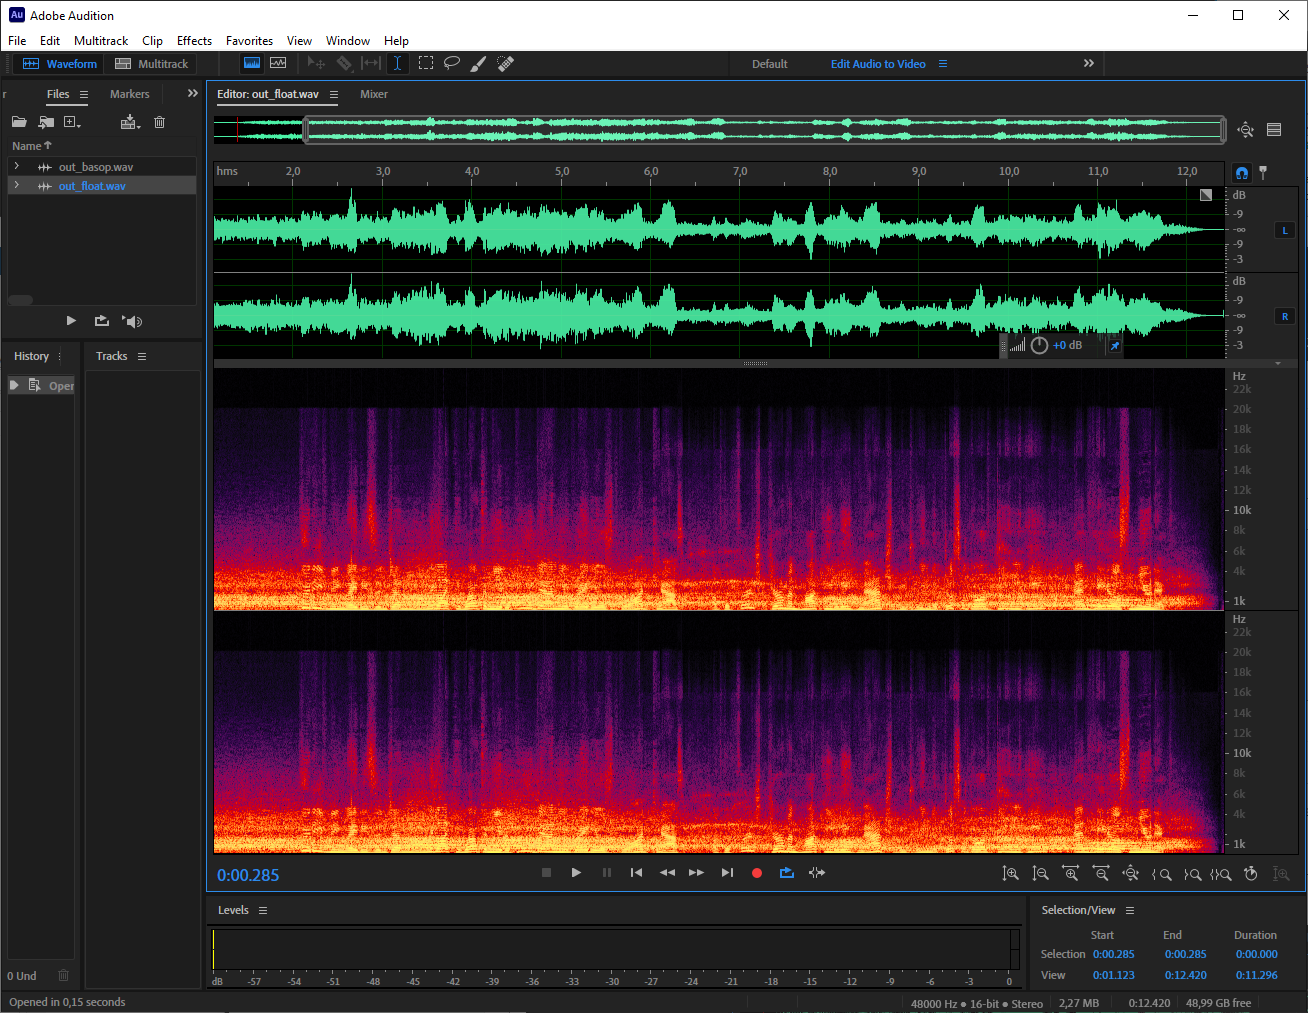The image size is (1308, 1013).
Task: Switch to Multitrack view
Action: 152,64
